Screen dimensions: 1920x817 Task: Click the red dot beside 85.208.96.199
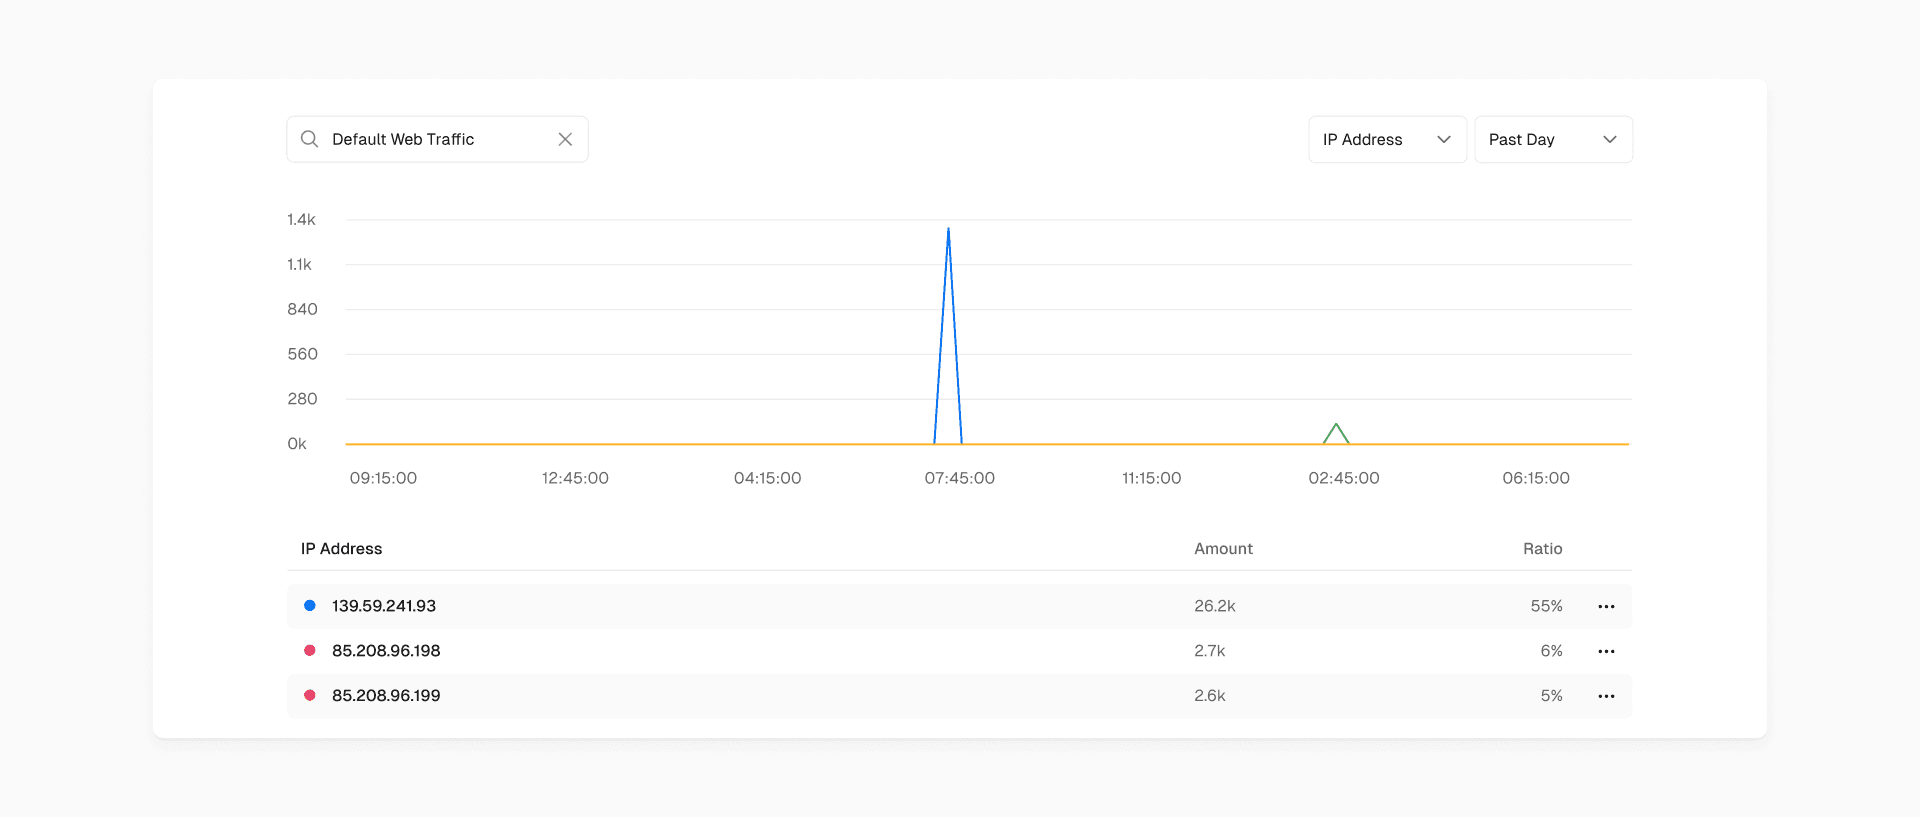pos(310,696)
